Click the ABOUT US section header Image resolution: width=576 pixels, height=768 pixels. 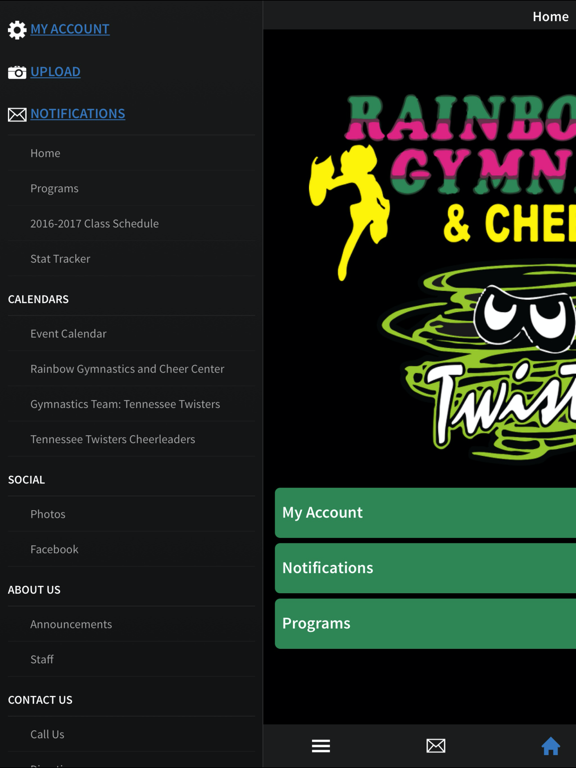click(x=34, y=590)
